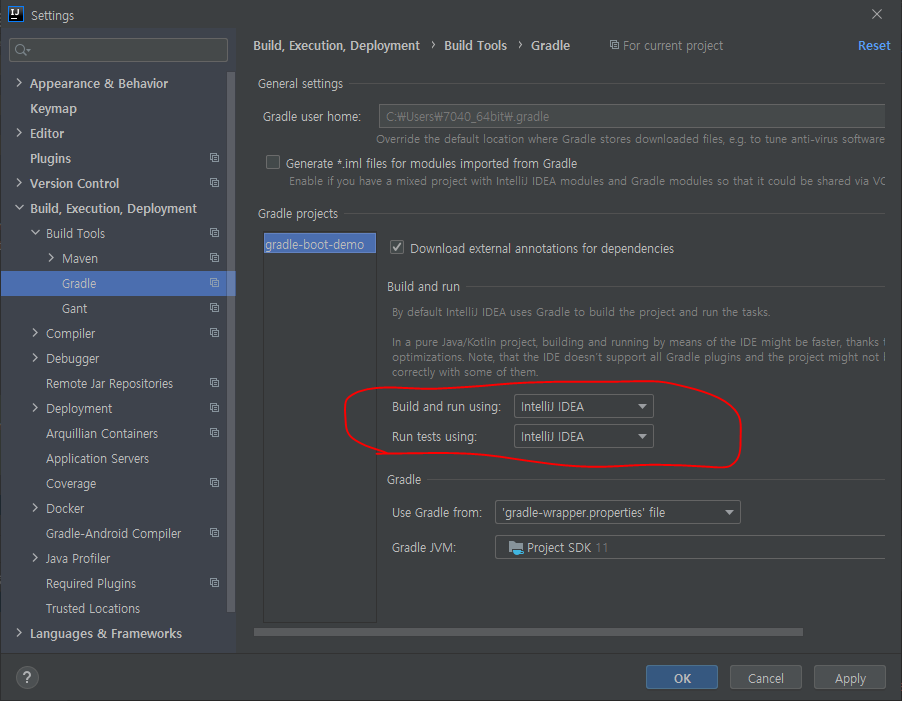
Task: Click the settings tree vertical scrollbar
Action: (231, 342)
